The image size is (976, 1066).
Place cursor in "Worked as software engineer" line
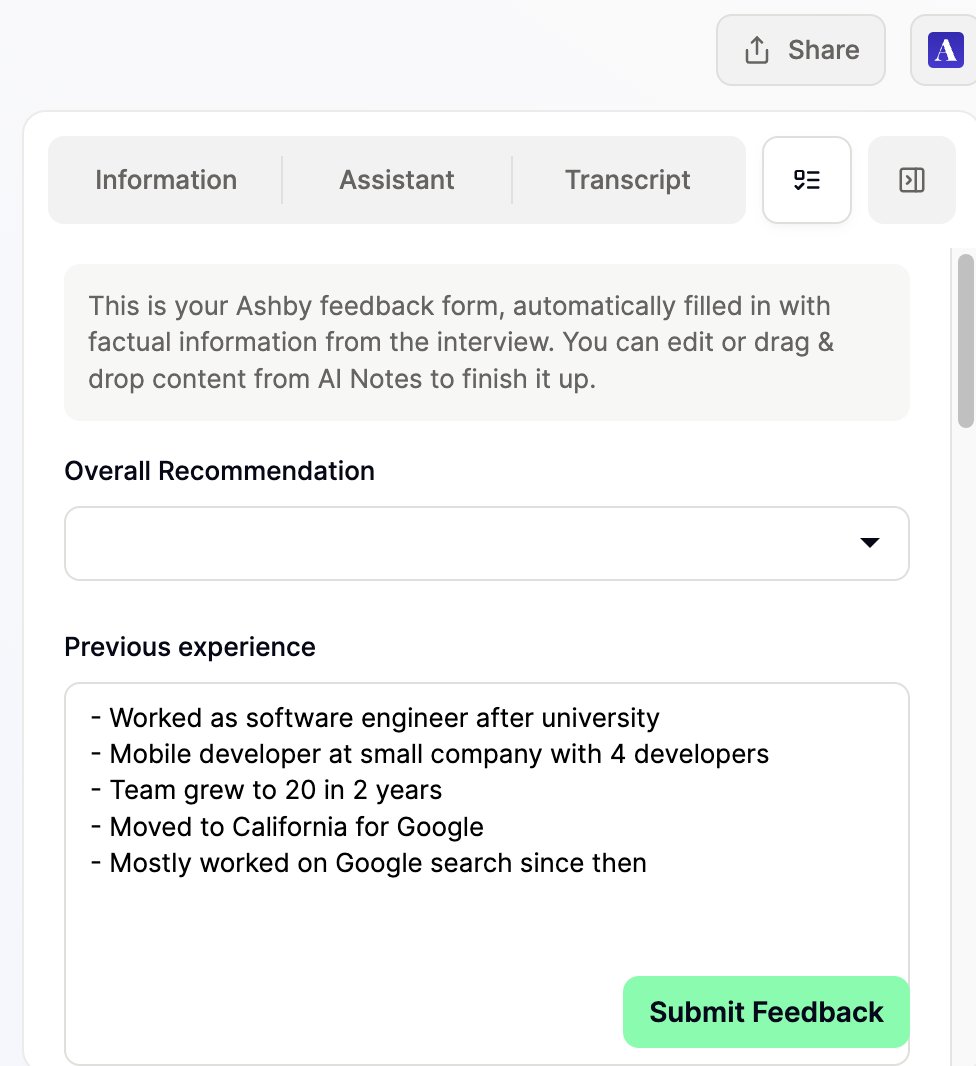pos(384,718)
